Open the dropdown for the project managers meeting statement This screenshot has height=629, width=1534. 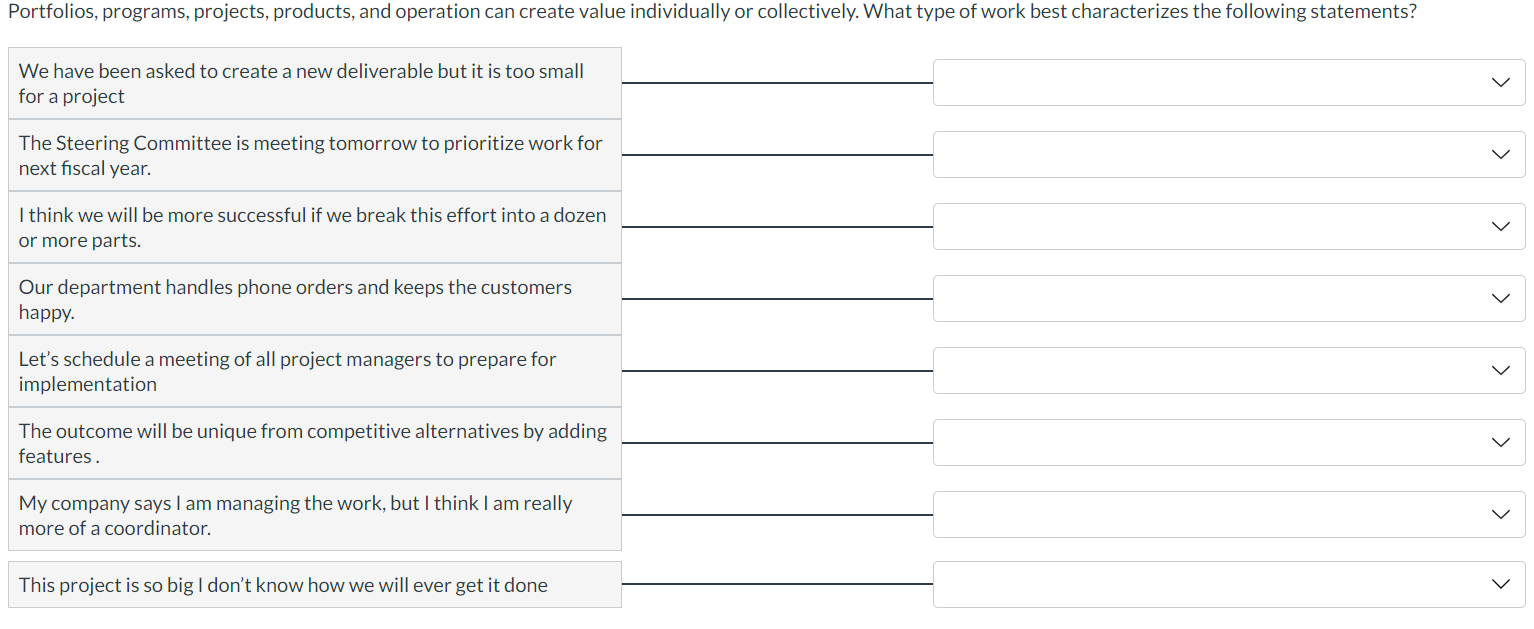[x=1229, y=370]
